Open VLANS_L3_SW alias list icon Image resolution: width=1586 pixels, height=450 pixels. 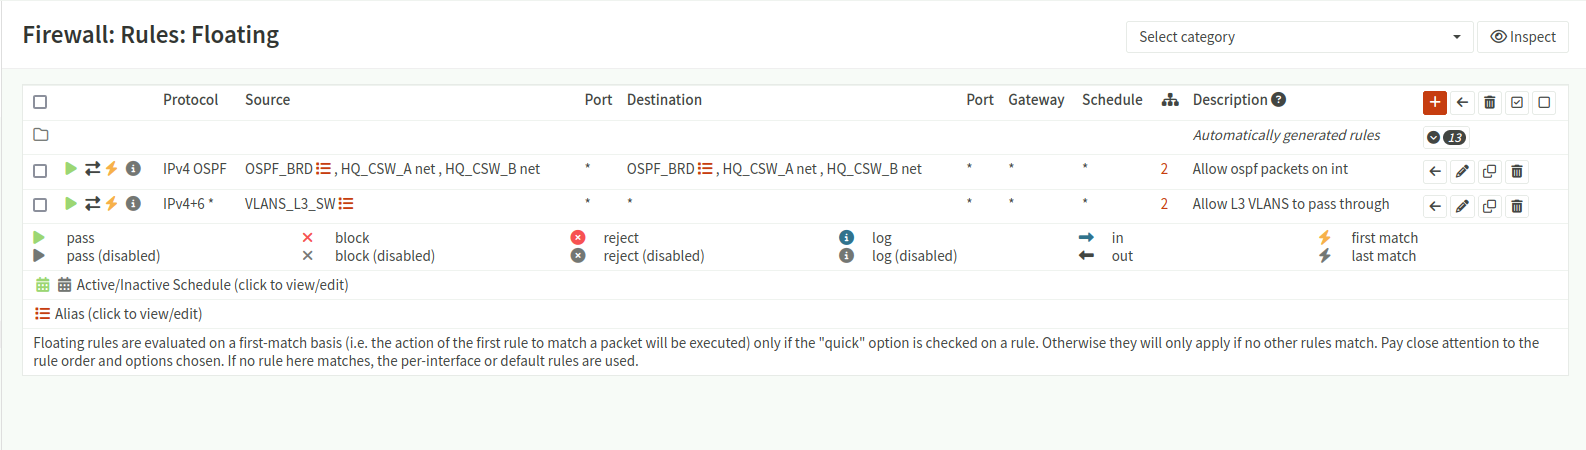pos(346,204)
